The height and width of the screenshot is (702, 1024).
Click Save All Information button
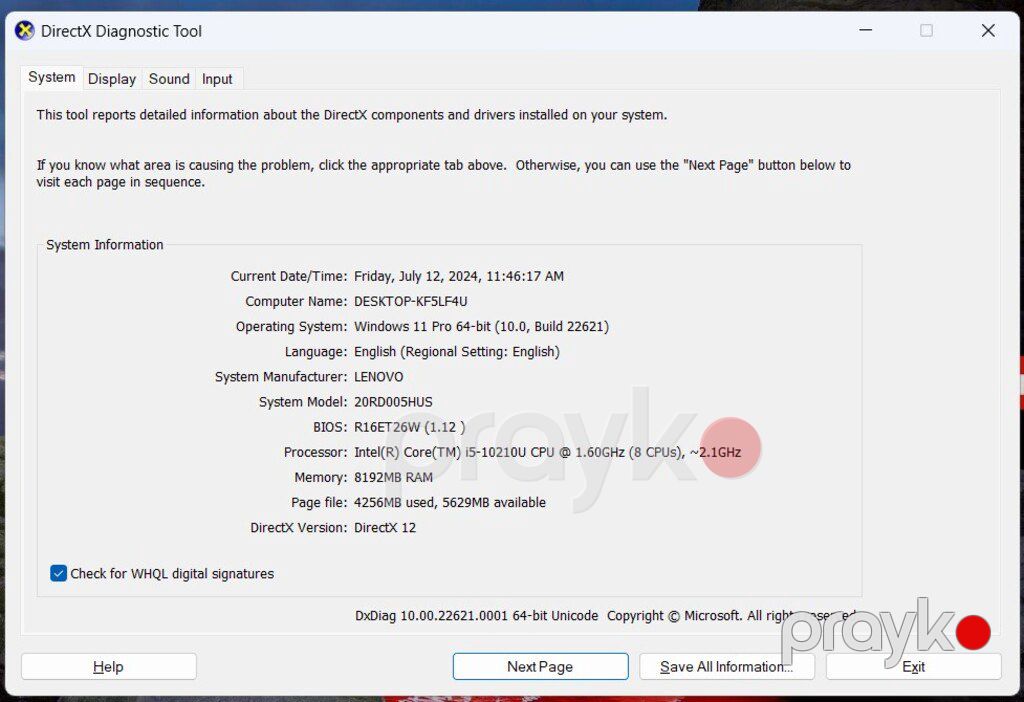[726, 667]
